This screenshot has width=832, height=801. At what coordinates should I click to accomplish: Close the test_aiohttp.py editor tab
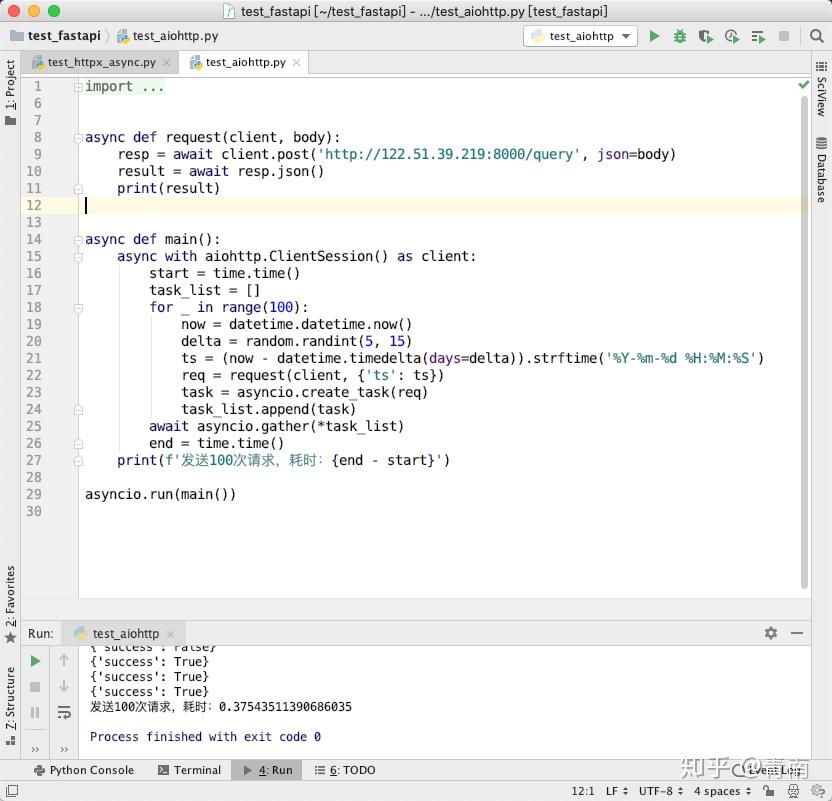pyautogui.click(x=296, y=62)
